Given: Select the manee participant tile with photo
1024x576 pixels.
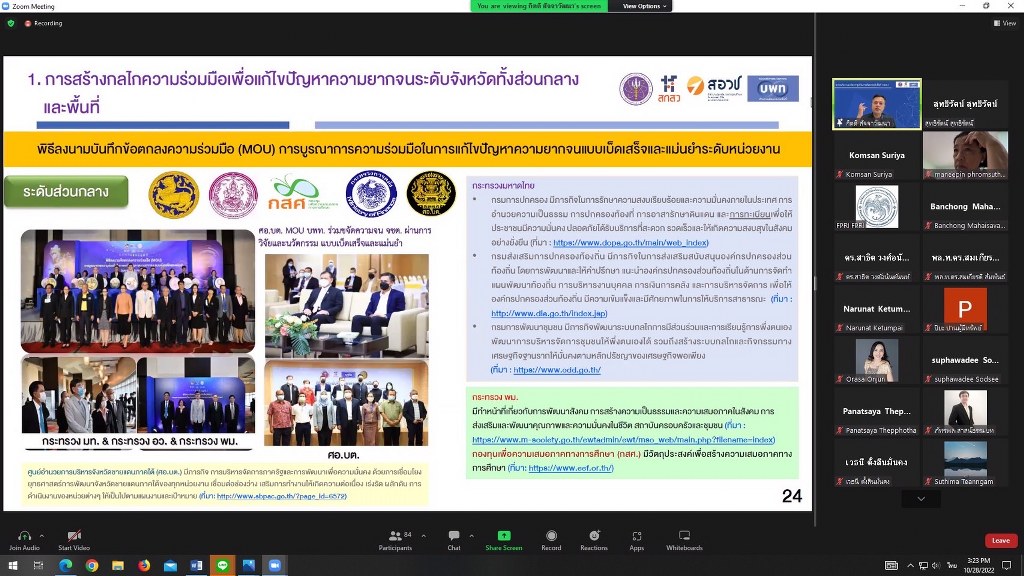Looking at the screenshot, I should [x=965, y=155].
